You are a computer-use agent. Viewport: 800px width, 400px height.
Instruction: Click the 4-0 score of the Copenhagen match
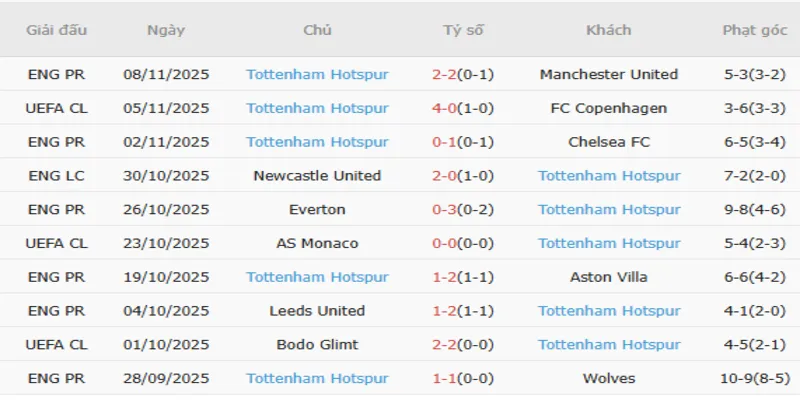point(447,108)
